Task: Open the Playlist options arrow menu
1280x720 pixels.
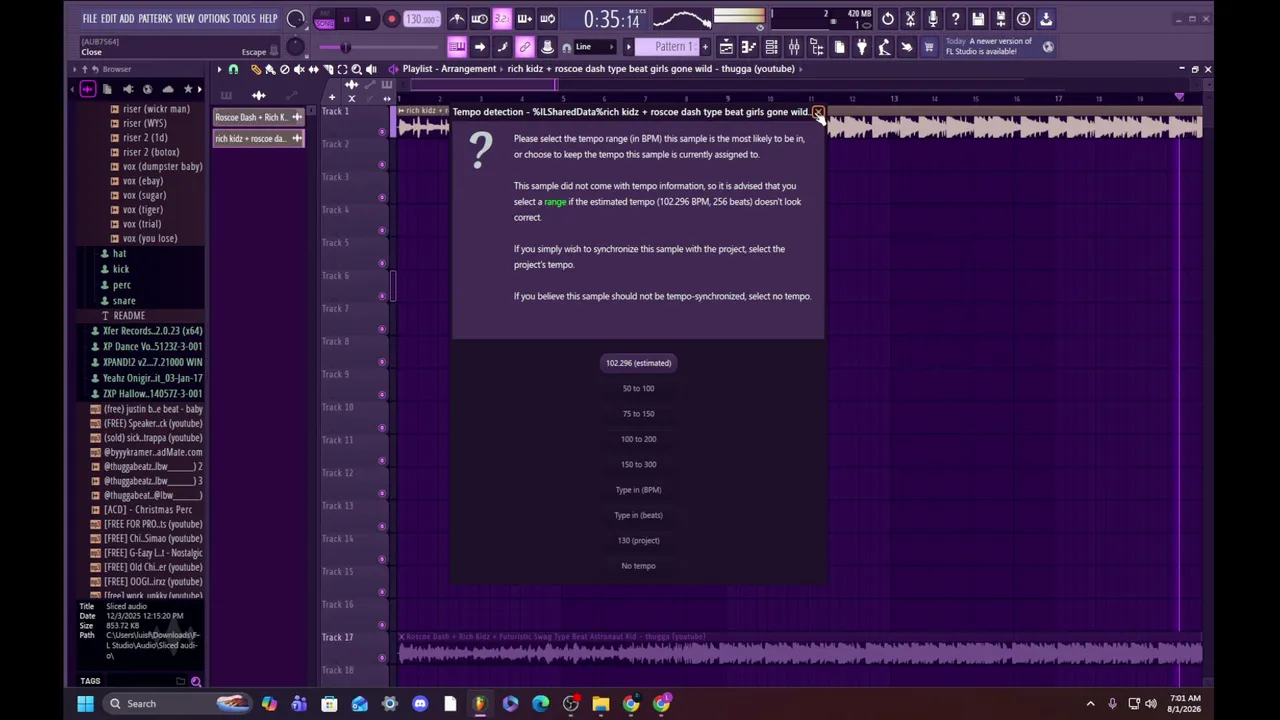Action: pos(219,69)
